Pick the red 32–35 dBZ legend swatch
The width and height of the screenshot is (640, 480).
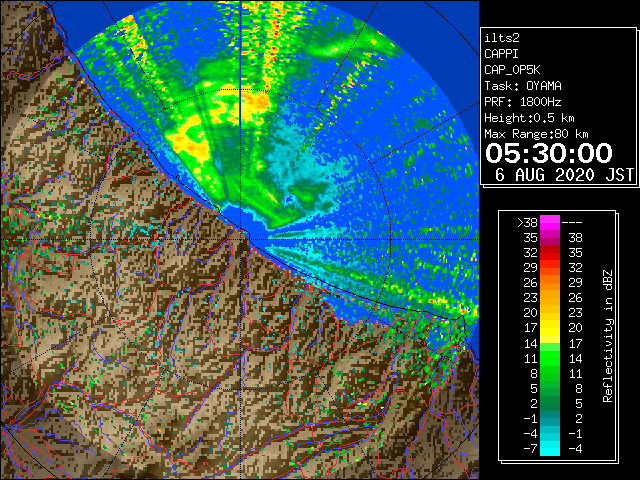click(x=550, y=253)
